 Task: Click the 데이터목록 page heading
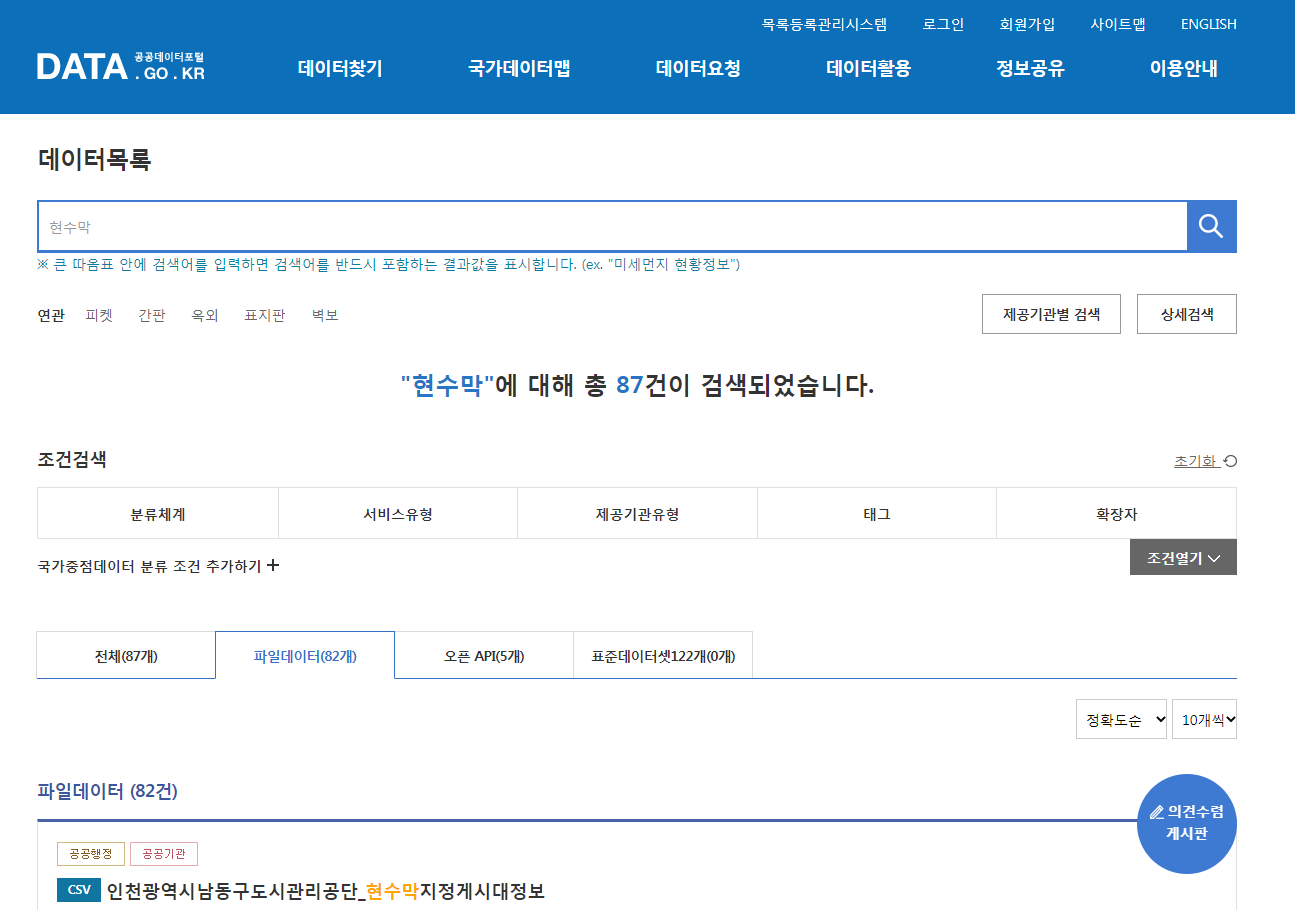(94, 159)
